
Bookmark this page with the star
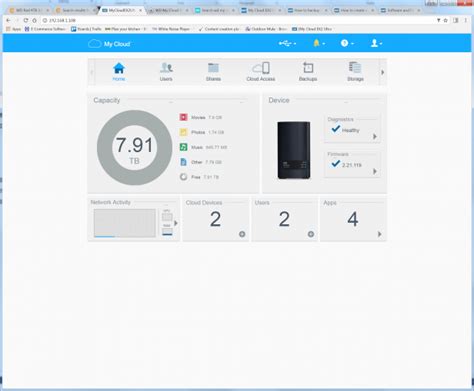click(446, 20)
